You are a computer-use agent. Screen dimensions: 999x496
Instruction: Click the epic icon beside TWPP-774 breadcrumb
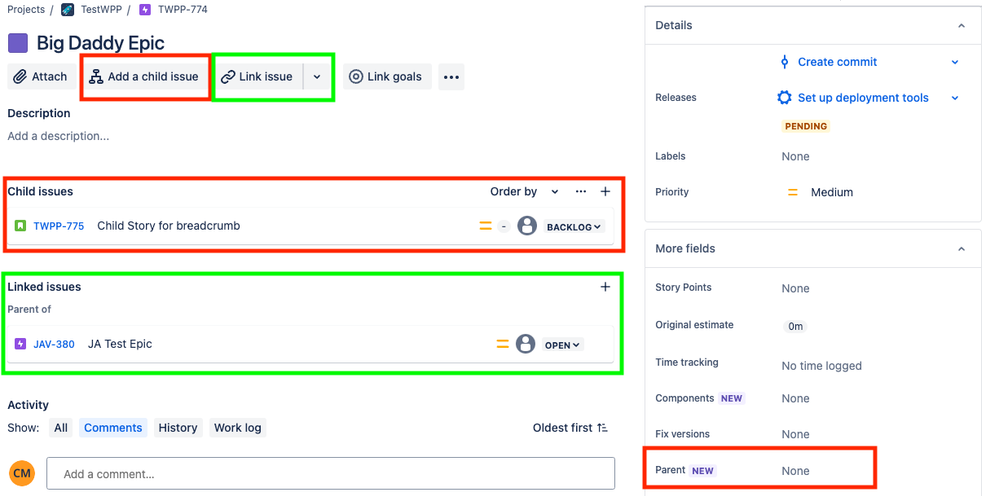click(145, 10)
